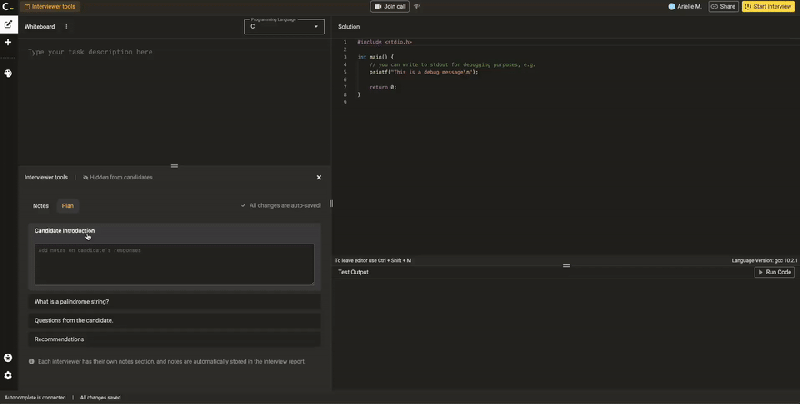Click the connection signal icon beside Join call
800x404 pixels.
pos(417,7)
